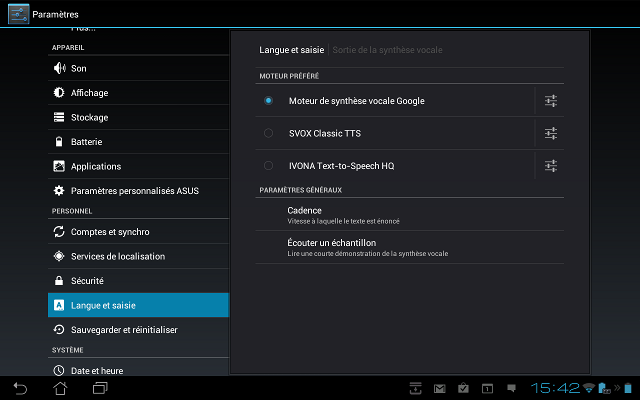The height and width of the screenshot is (400, 640).
Task: Tap the Date et heure clock icon
Action: (59, 371)
